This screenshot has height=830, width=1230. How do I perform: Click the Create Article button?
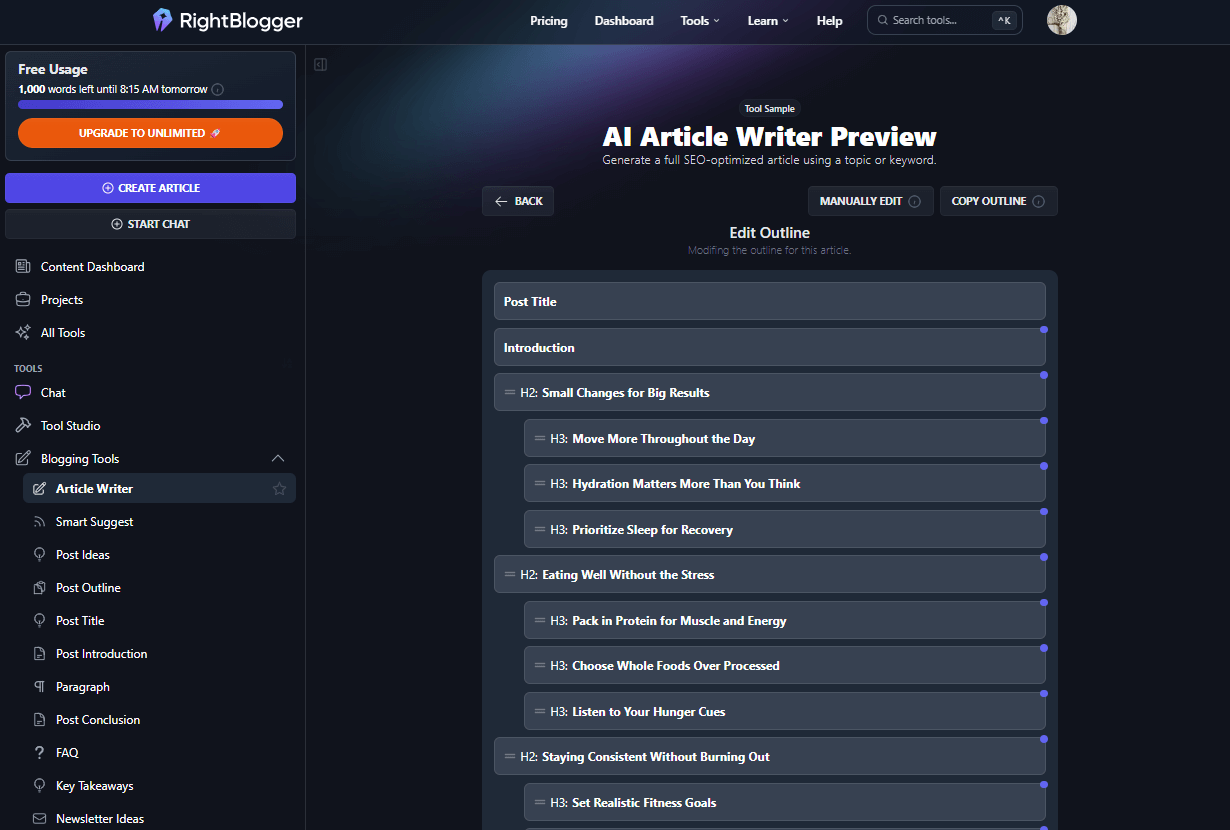tap(150, 188)
